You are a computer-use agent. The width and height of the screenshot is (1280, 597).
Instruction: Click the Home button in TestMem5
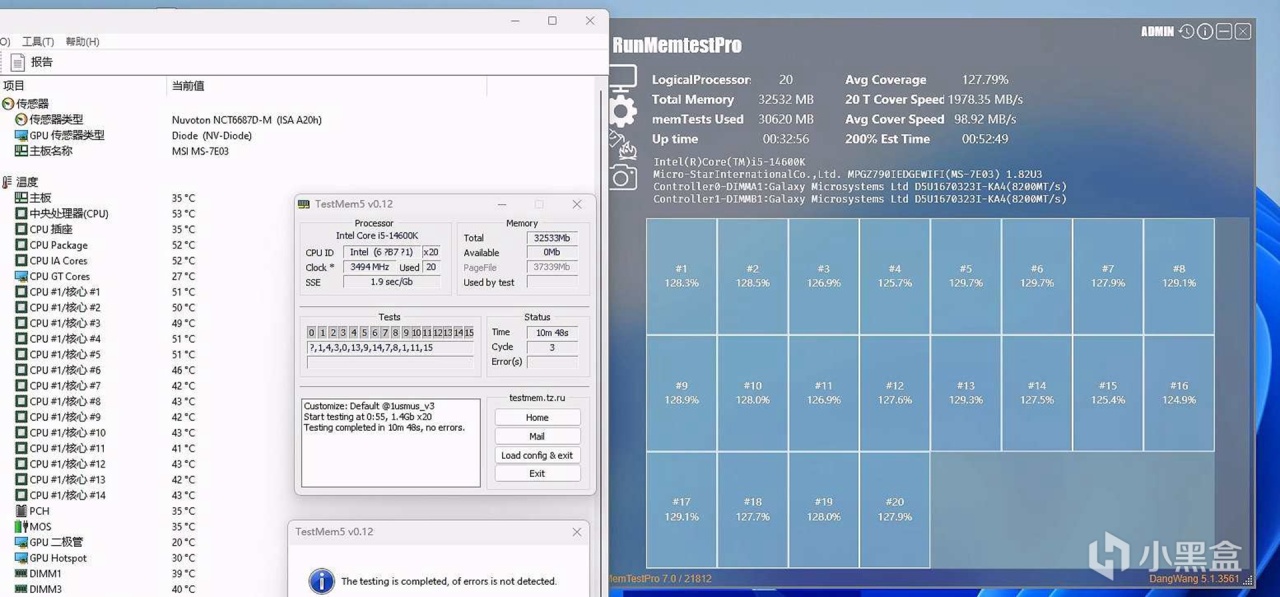537,417
